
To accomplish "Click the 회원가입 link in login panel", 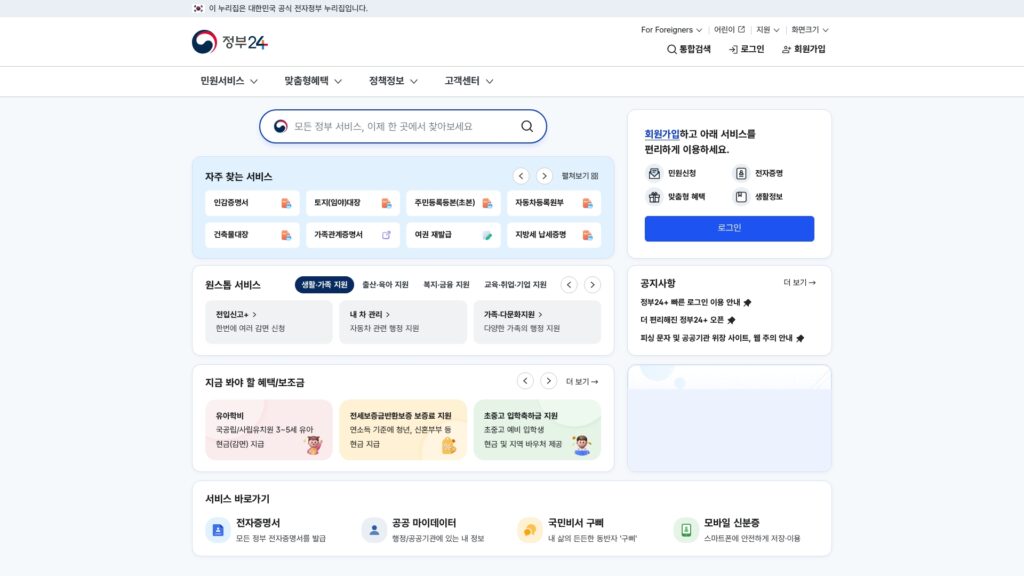I will (662, 134).
